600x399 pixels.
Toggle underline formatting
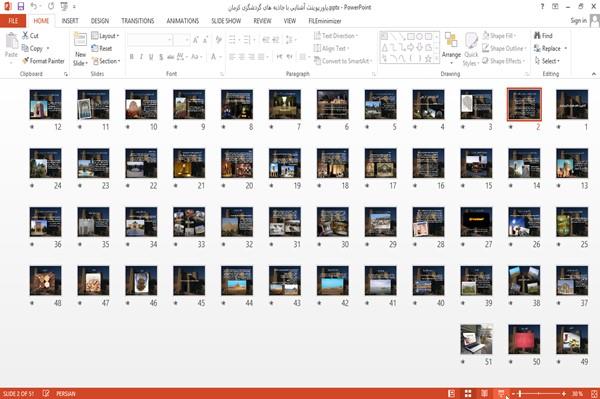point(151,57)
